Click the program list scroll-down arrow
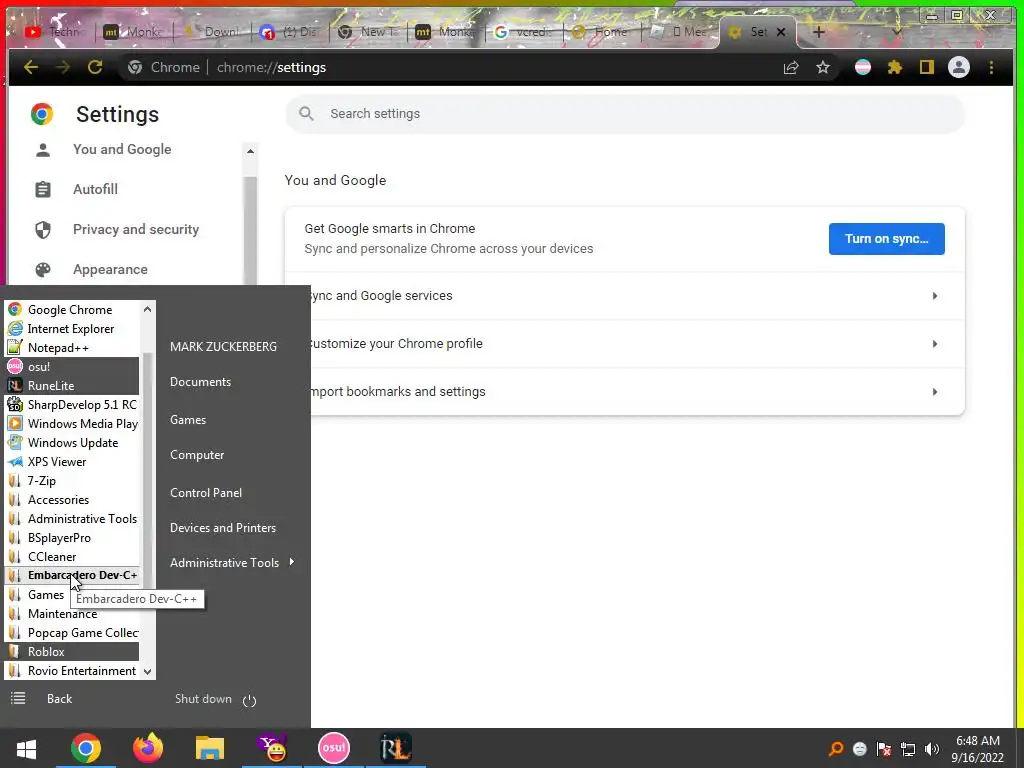The height and width of the screenshot is (768, 1024). [148, 671]
